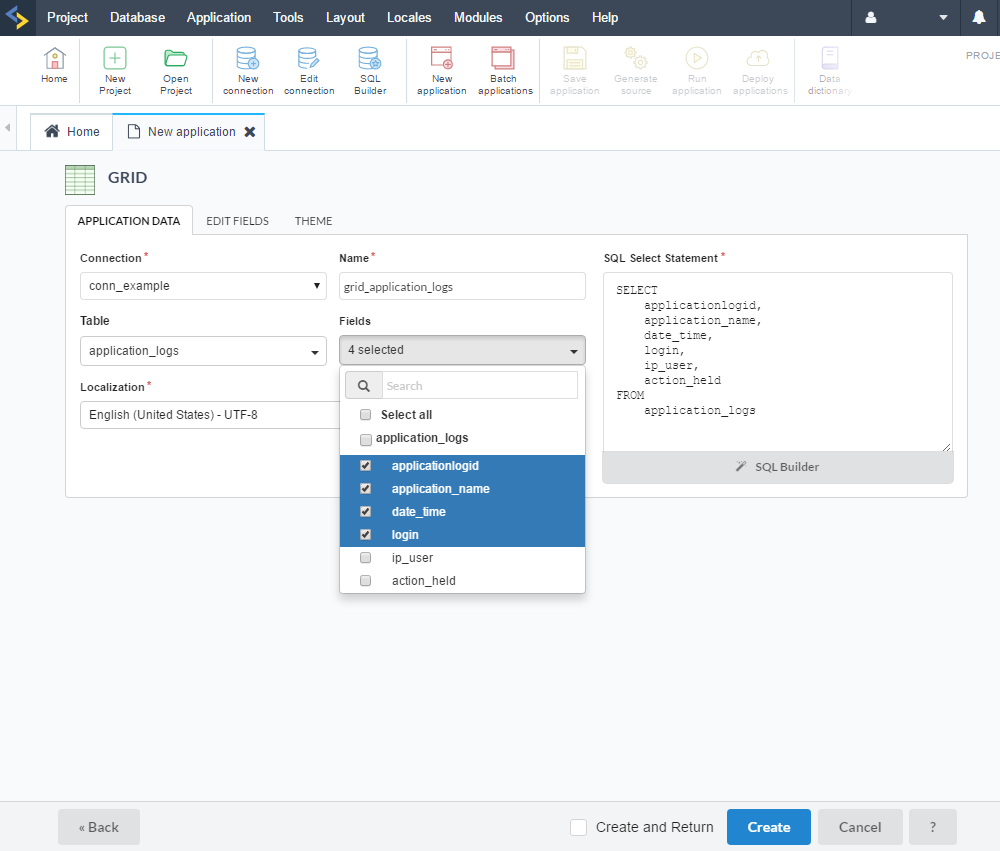Collapse the Fields '4 selected' dropdown
1000x851 pixels.
pos(462,350)
